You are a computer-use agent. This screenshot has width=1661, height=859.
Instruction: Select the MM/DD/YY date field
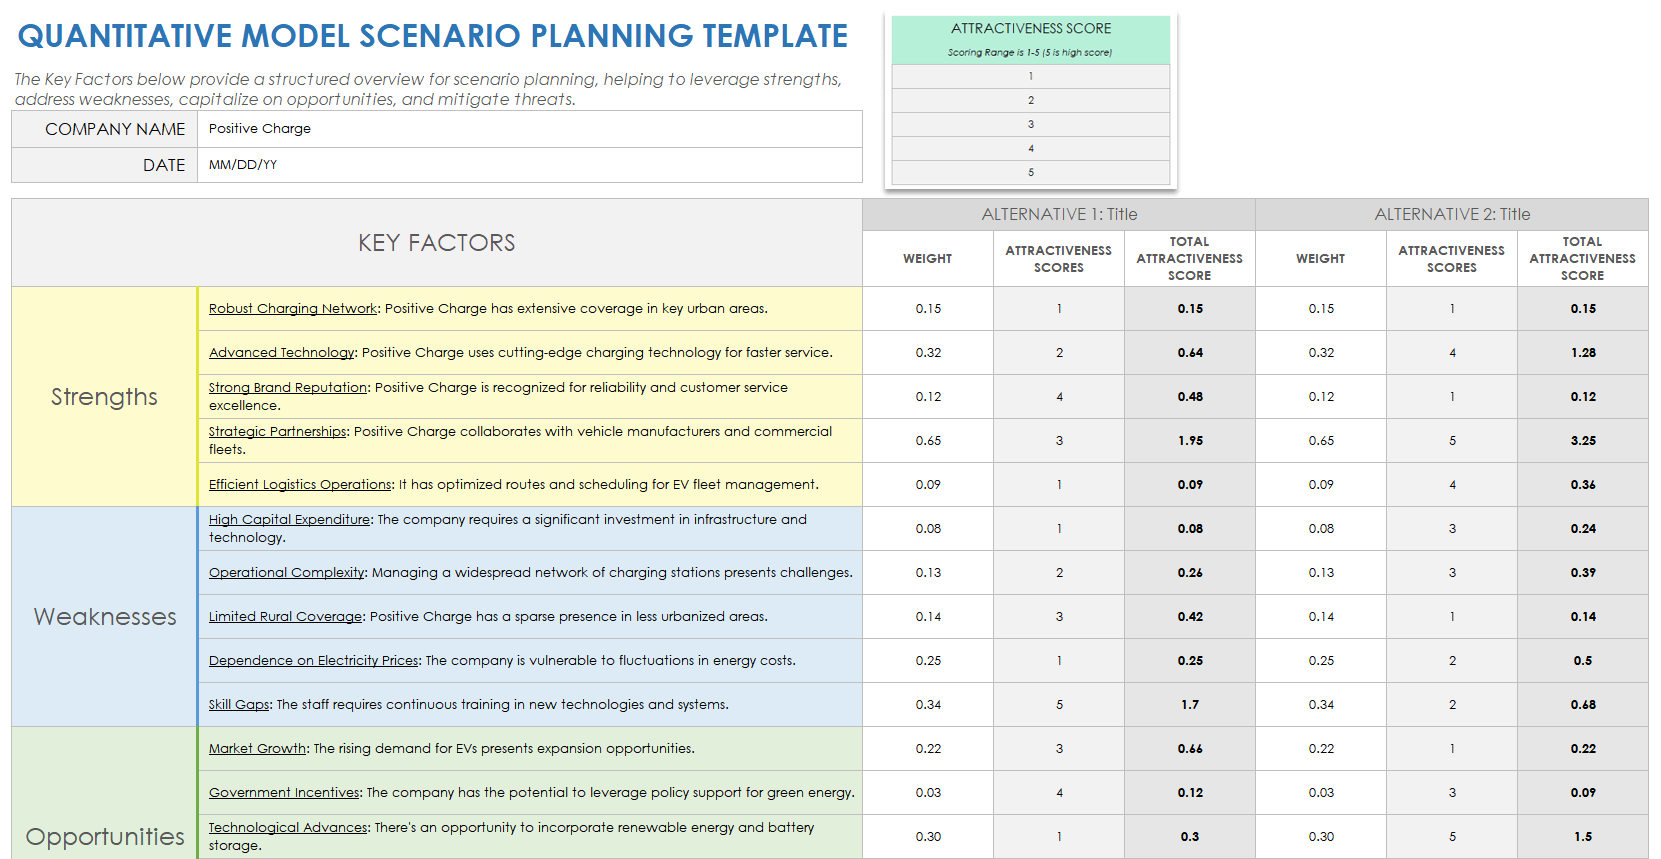tap(529, 165)
